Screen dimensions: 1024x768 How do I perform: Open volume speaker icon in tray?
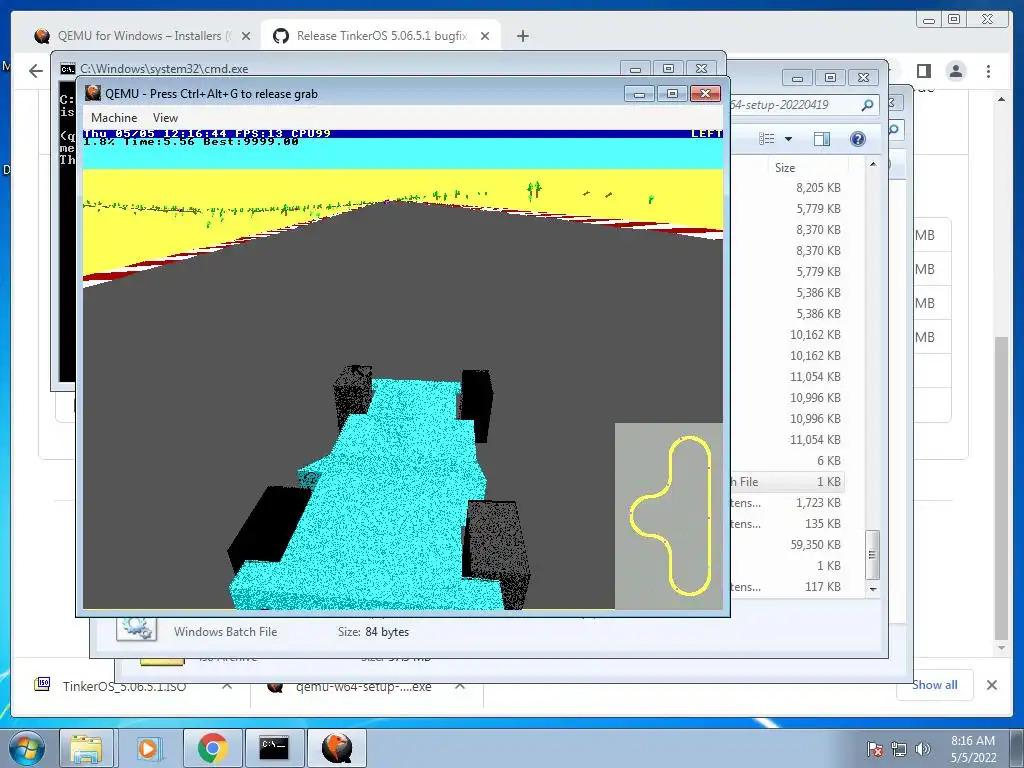coord(923,749)
